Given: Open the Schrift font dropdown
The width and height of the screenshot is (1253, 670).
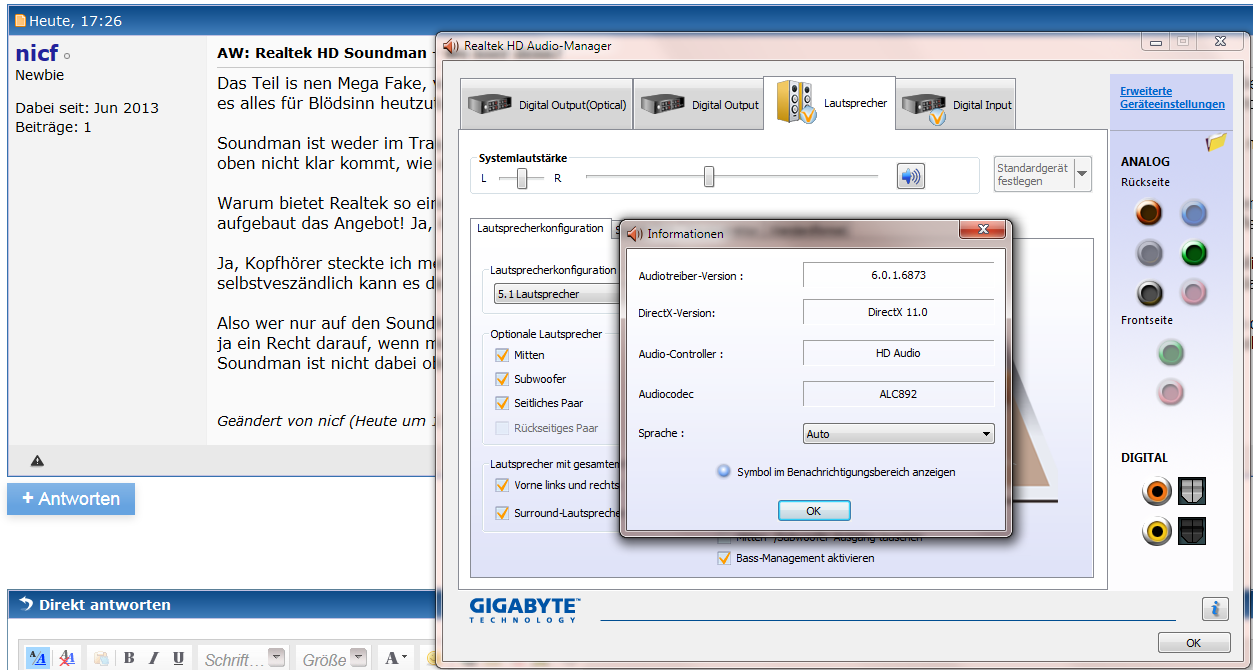Looking at the screenshot, I should point(243,659).
